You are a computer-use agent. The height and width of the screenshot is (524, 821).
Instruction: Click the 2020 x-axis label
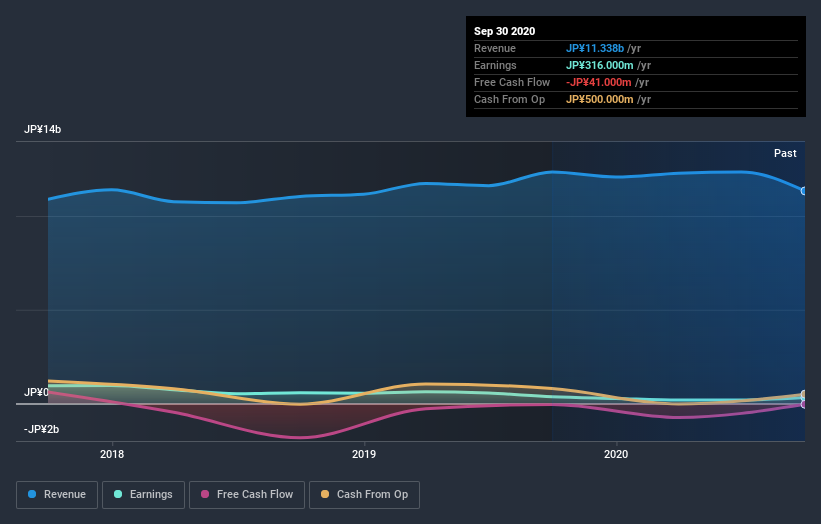tap(616, 454)
